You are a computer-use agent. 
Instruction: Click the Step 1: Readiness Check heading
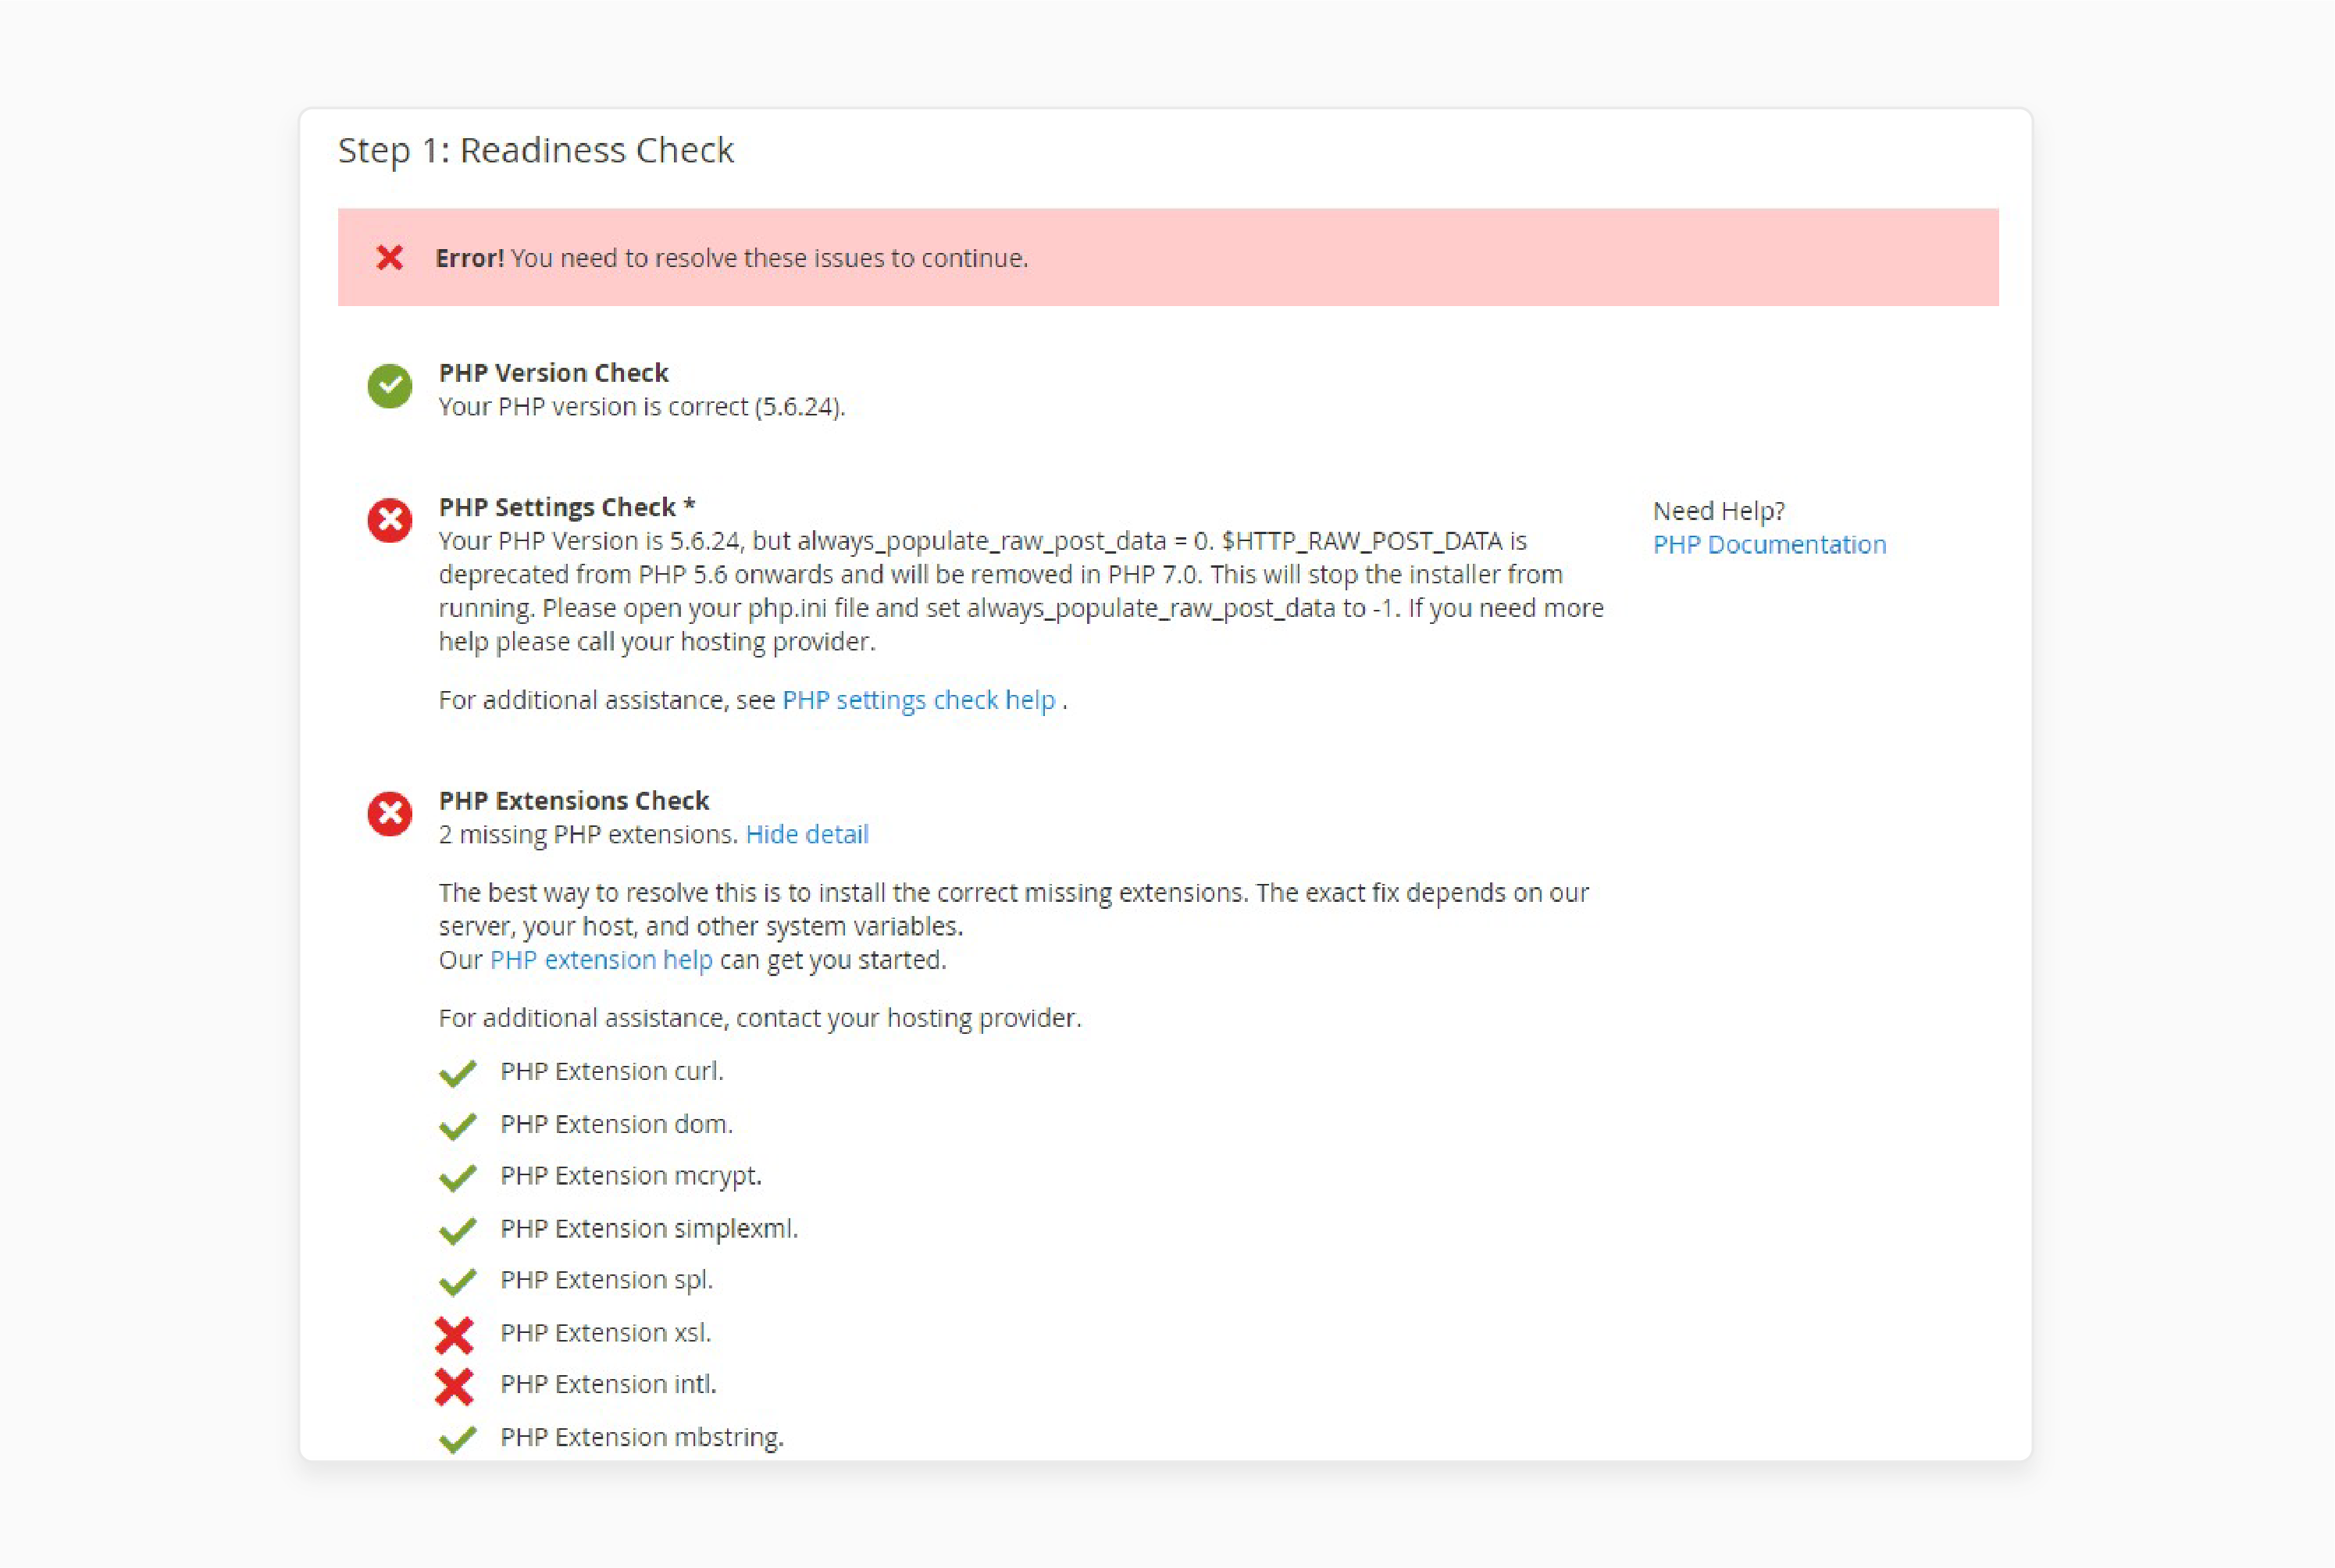point(535,150)
